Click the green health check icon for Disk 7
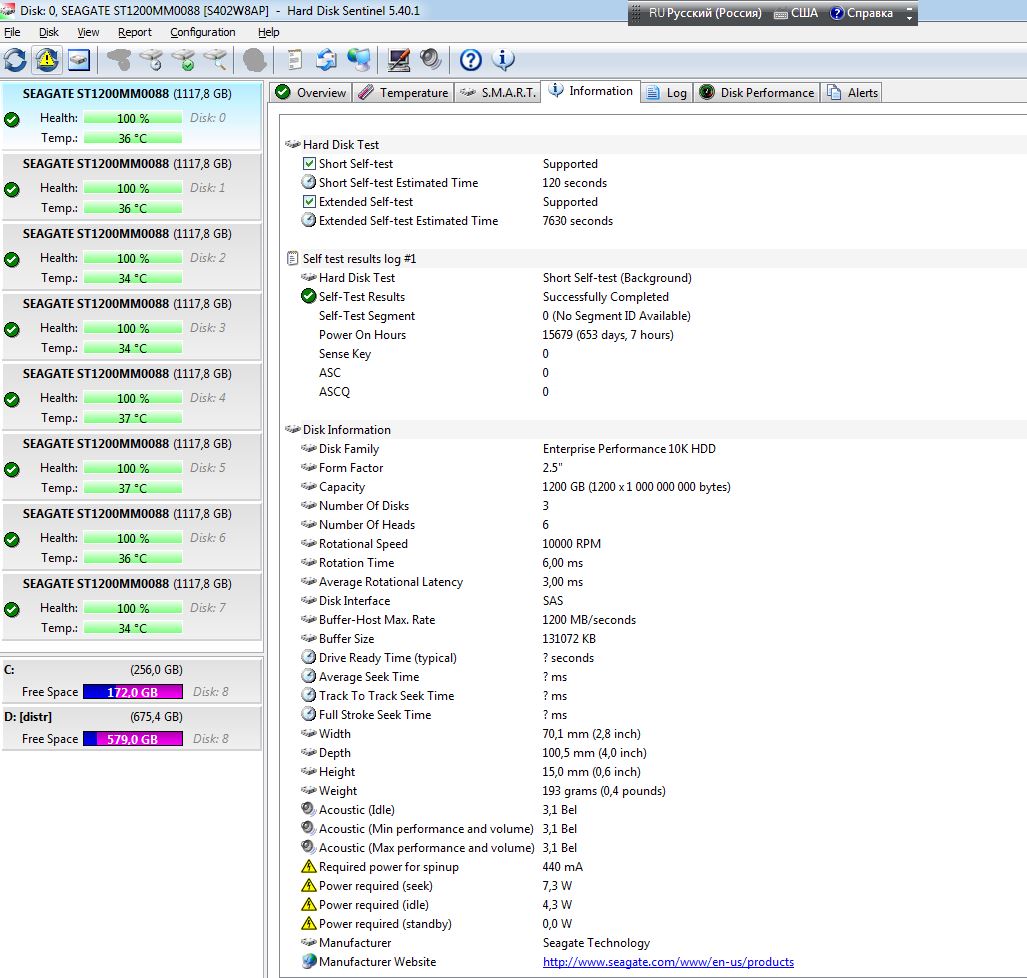Image resolution: width=1027 pixels, height=978 pixels. [12, 610]
